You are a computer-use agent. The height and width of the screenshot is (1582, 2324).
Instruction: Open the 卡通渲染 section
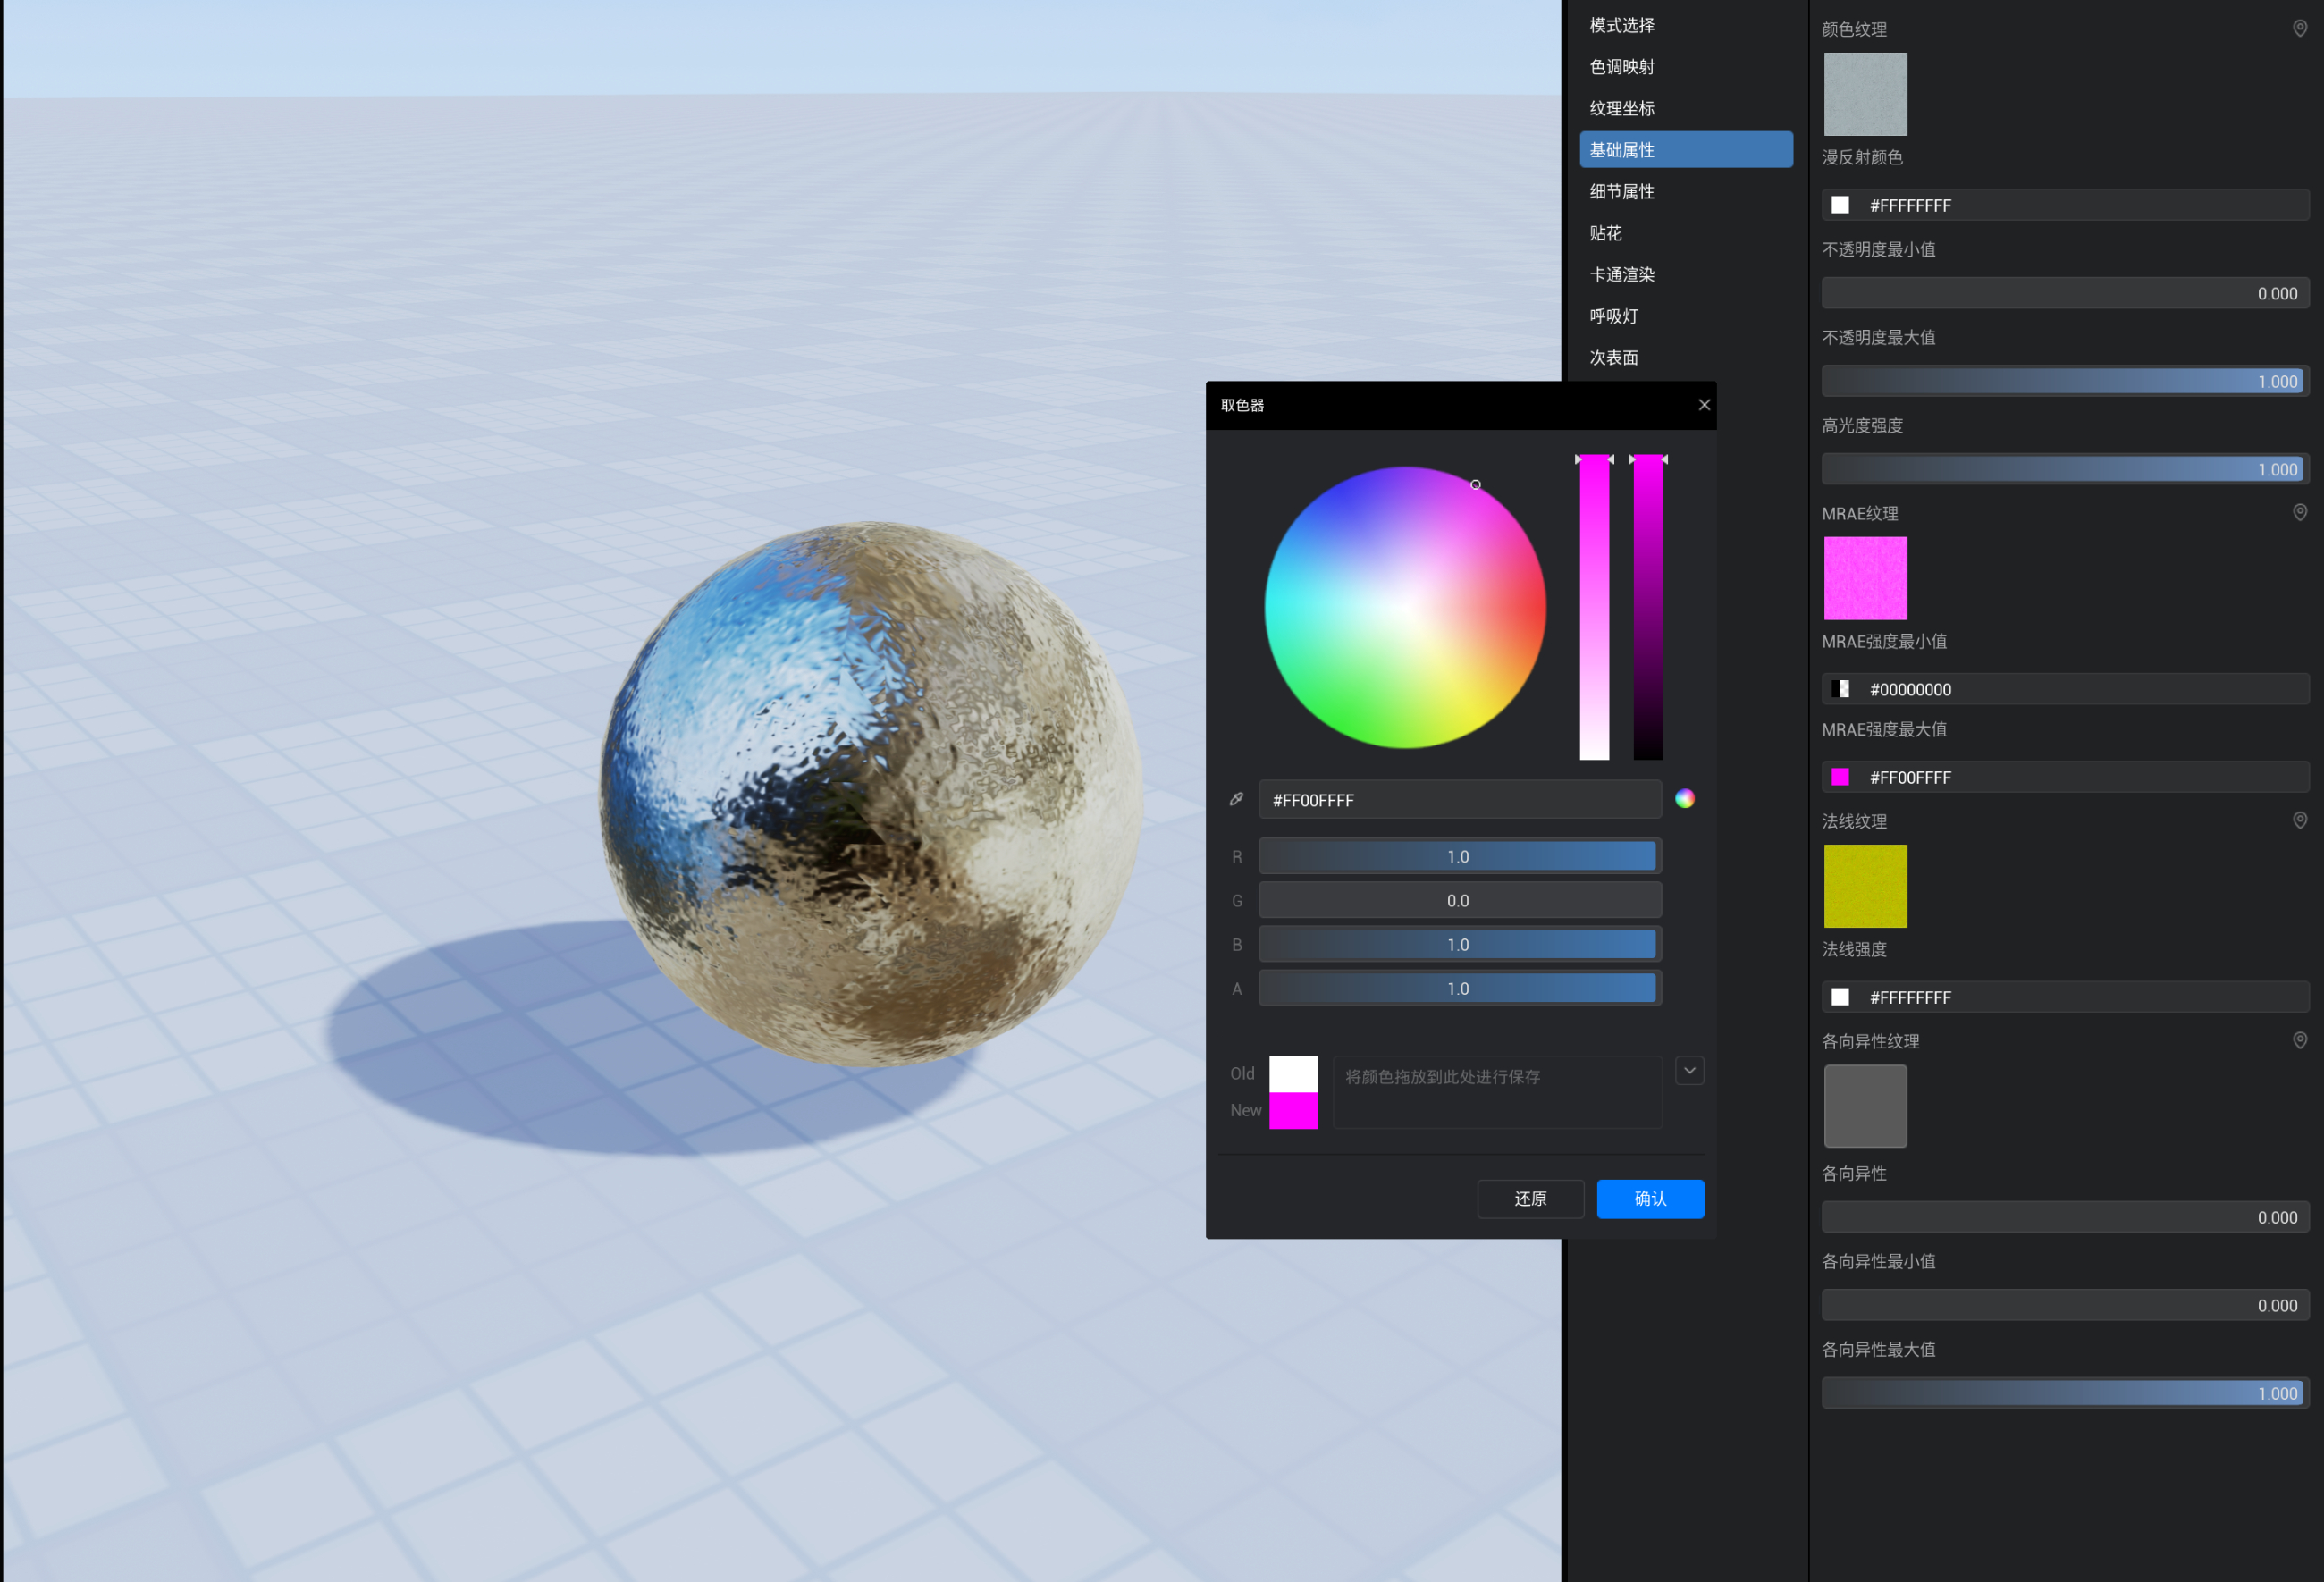pyautogui.click(x=1686, y=274)
